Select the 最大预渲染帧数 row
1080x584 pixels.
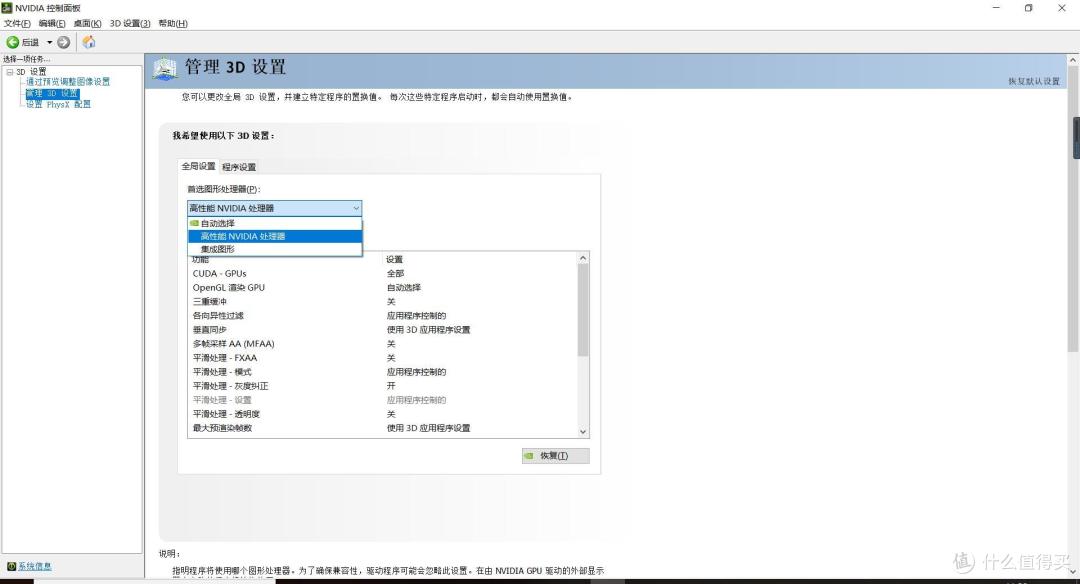383,428
